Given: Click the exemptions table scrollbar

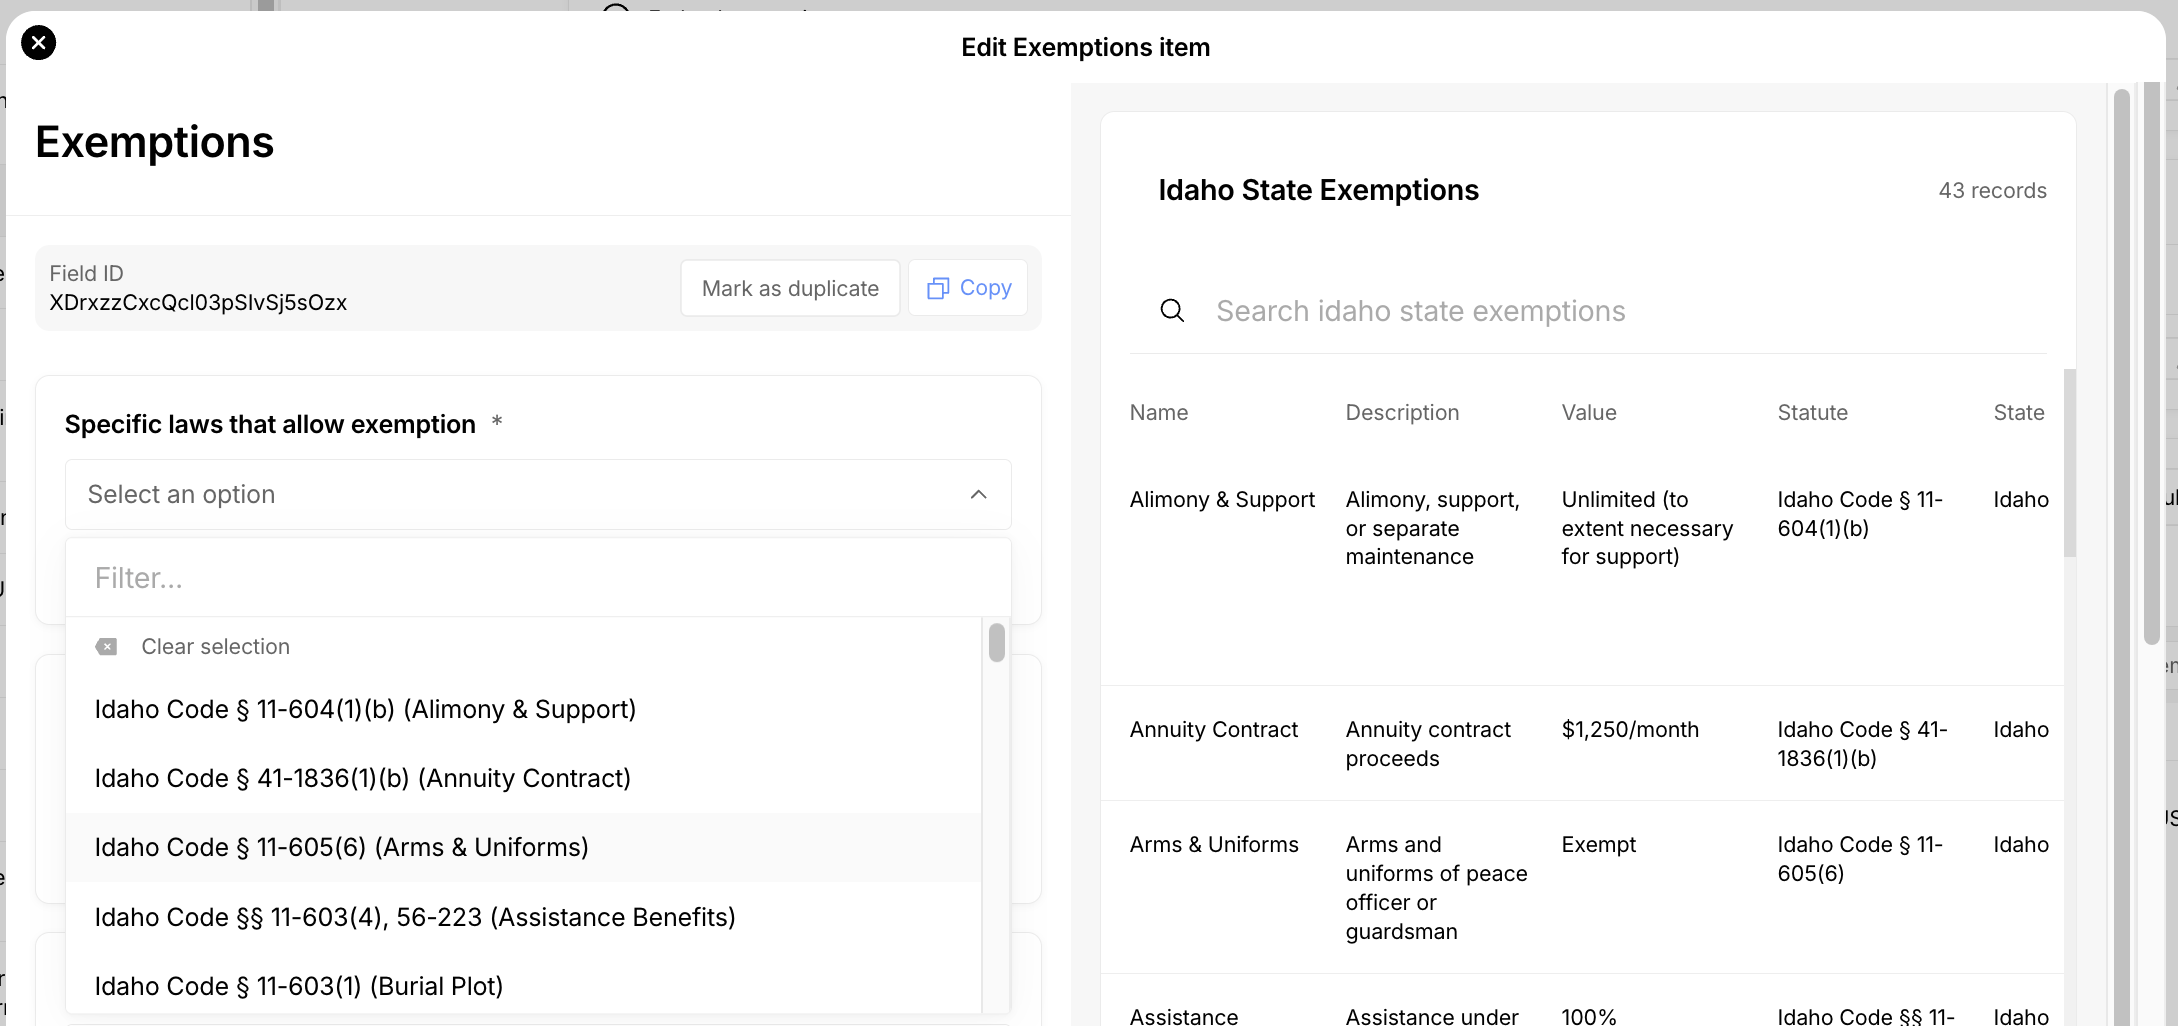Looking at the screenshot, I should [2069, 462].
